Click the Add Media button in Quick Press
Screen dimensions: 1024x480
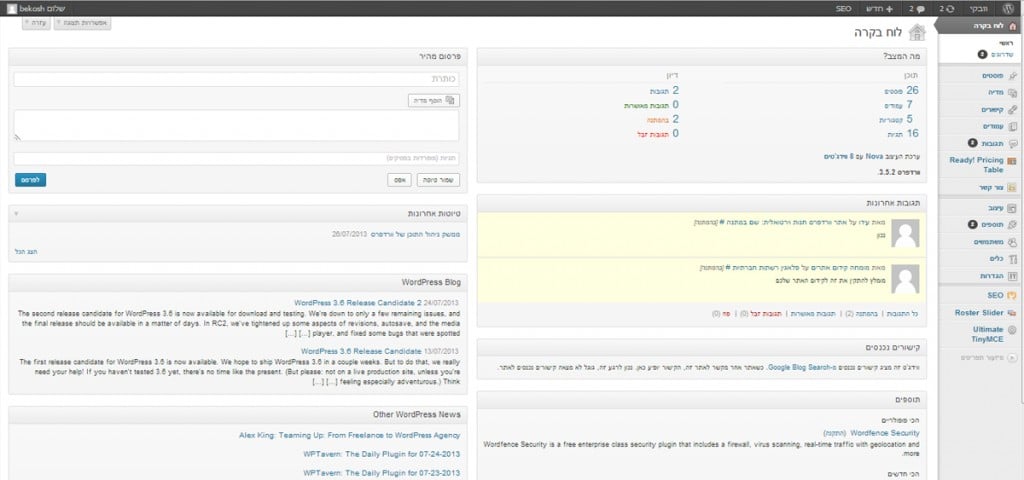(x=434, y=101)
